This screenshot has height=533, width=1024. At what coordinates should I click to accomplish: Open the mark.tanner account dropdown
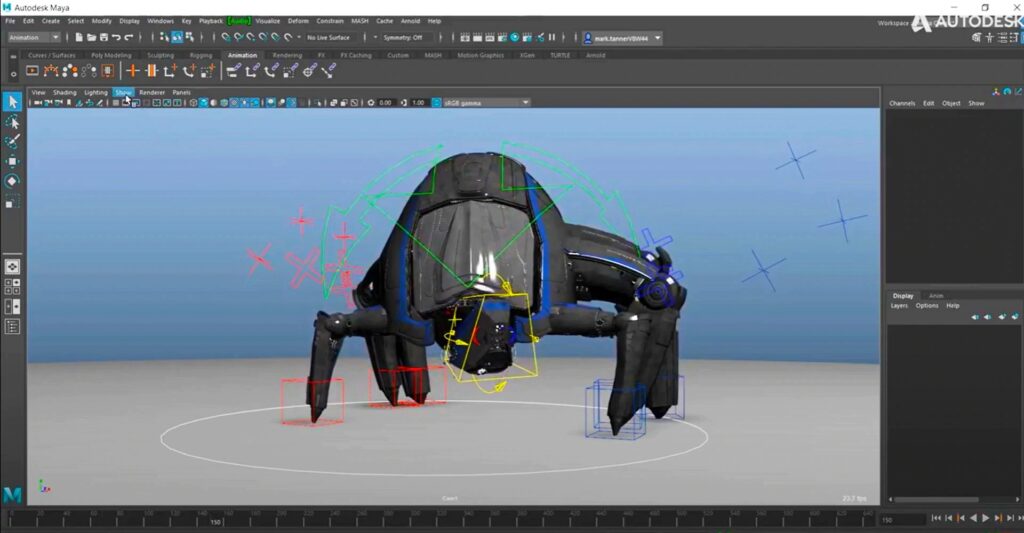(619, 37)
